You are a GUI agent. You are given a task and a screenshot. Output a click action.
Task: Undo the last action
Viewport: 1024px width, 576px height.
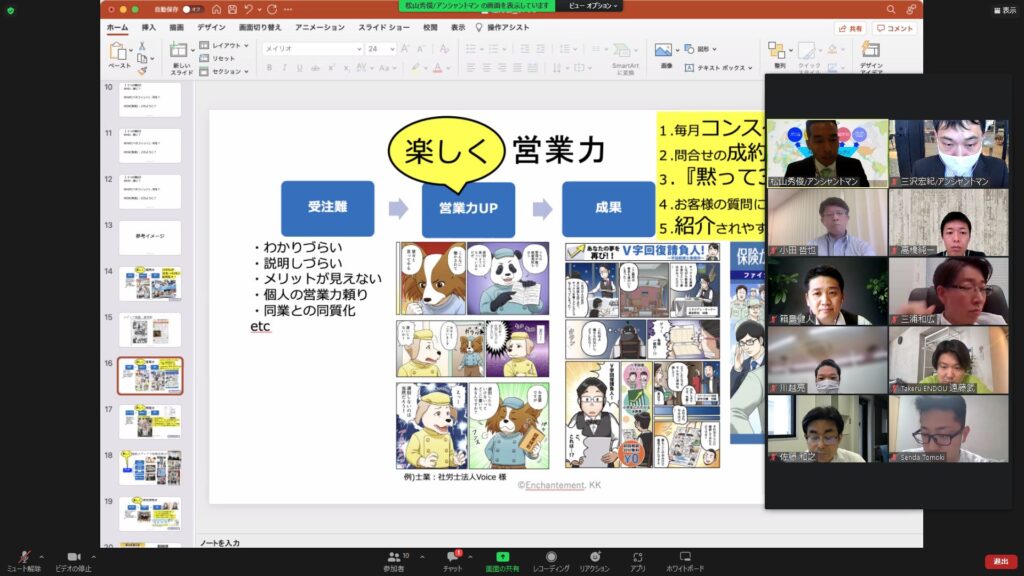coord(248,10)
